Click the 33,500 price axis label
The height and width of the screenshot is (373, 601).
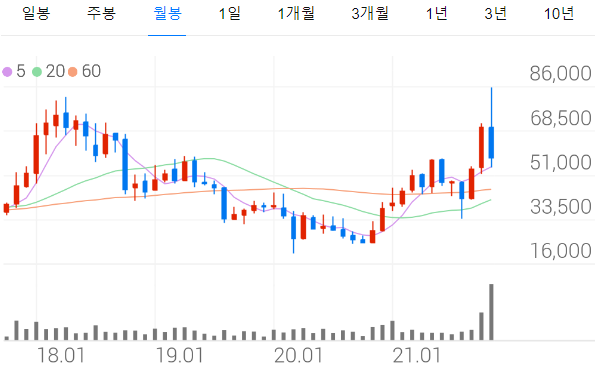point(561,207)
